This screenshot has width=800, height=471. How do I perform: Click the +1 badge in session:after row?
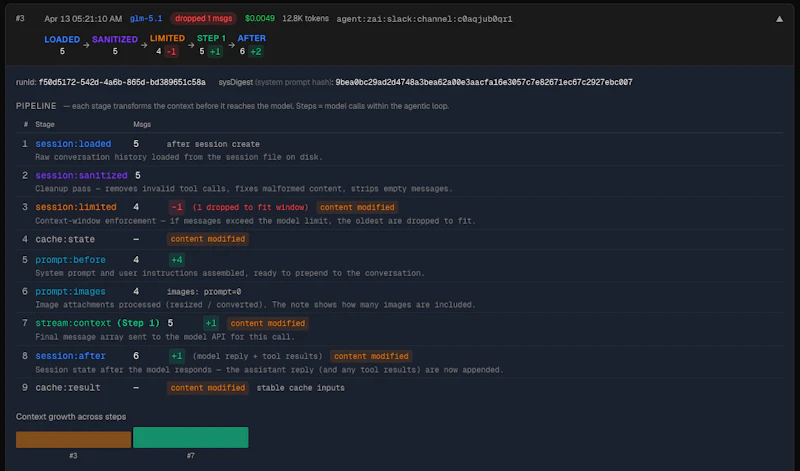(177, 356)
